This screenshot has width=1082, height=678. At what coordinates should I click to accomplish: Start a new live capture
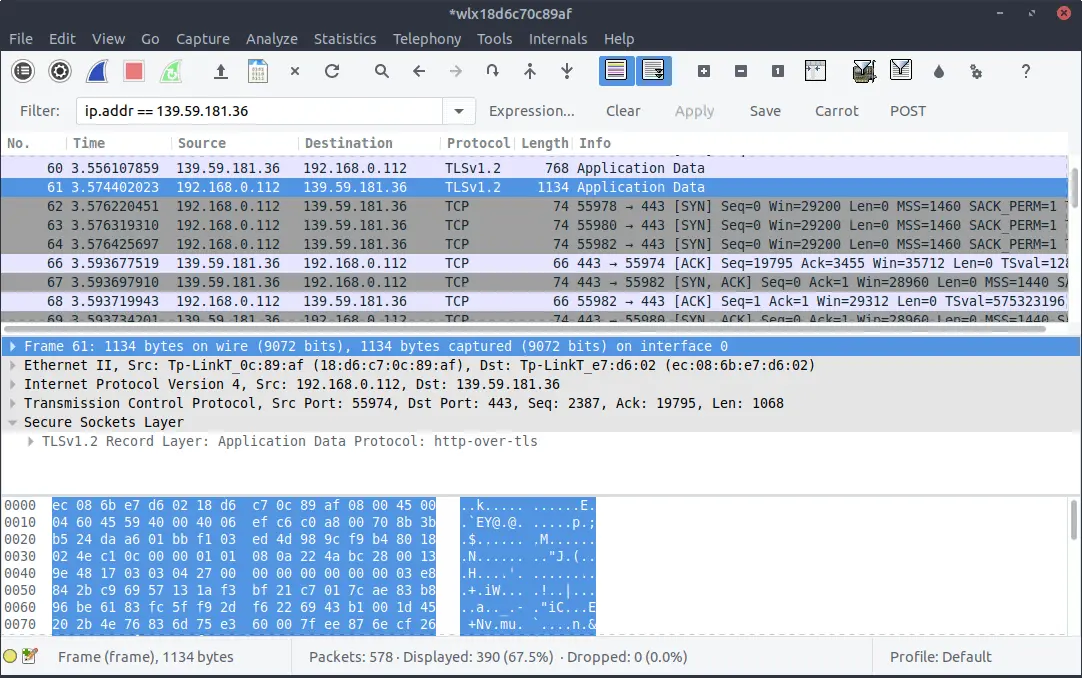click(x=96, y=71)
